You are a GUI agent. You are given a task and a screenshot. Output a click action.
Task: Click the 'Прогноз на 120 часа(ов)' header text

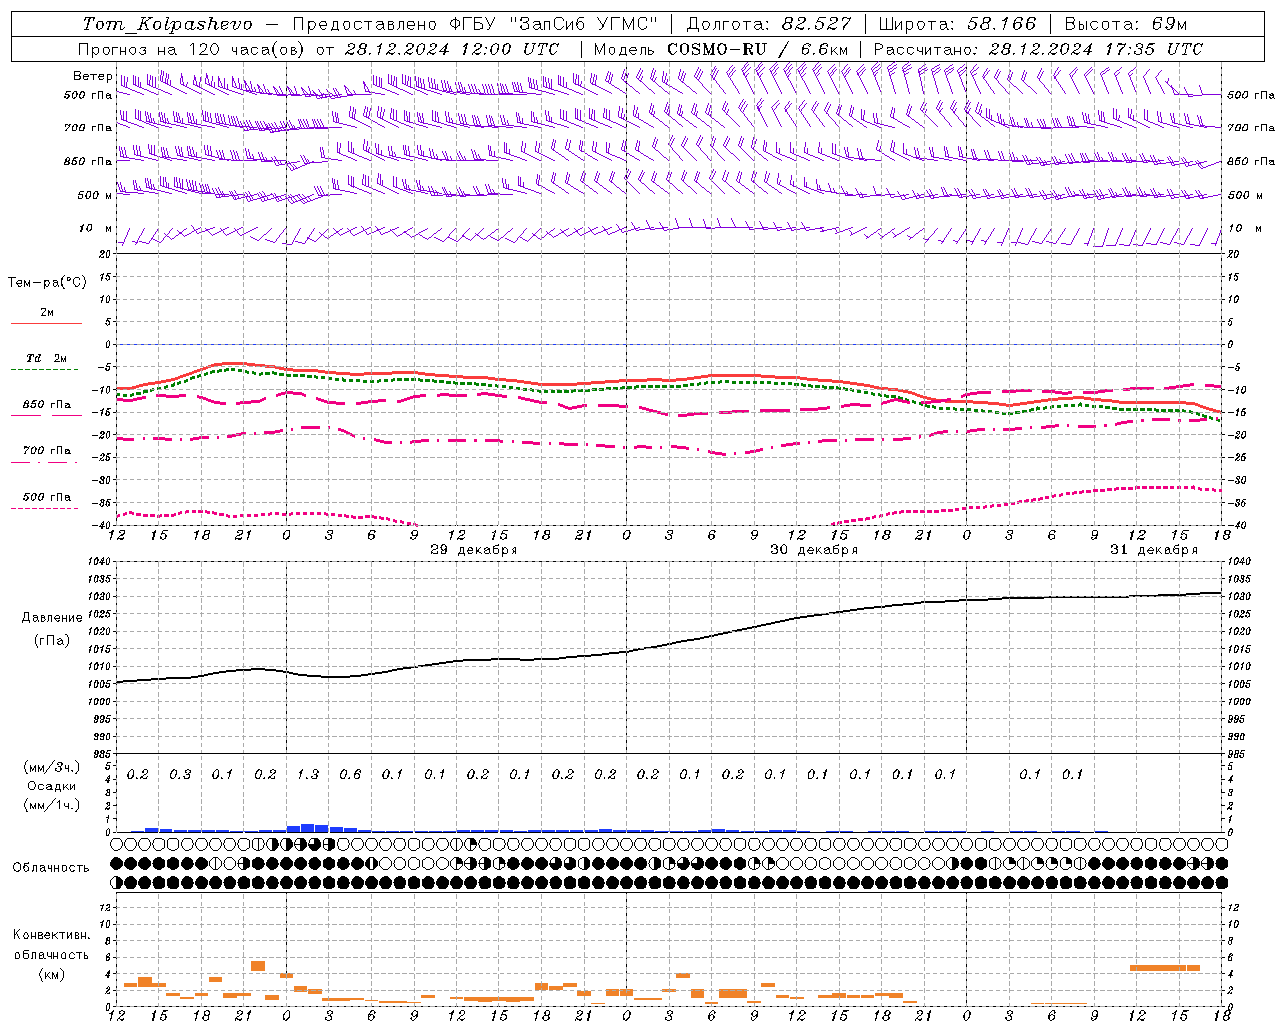(192, 49)
